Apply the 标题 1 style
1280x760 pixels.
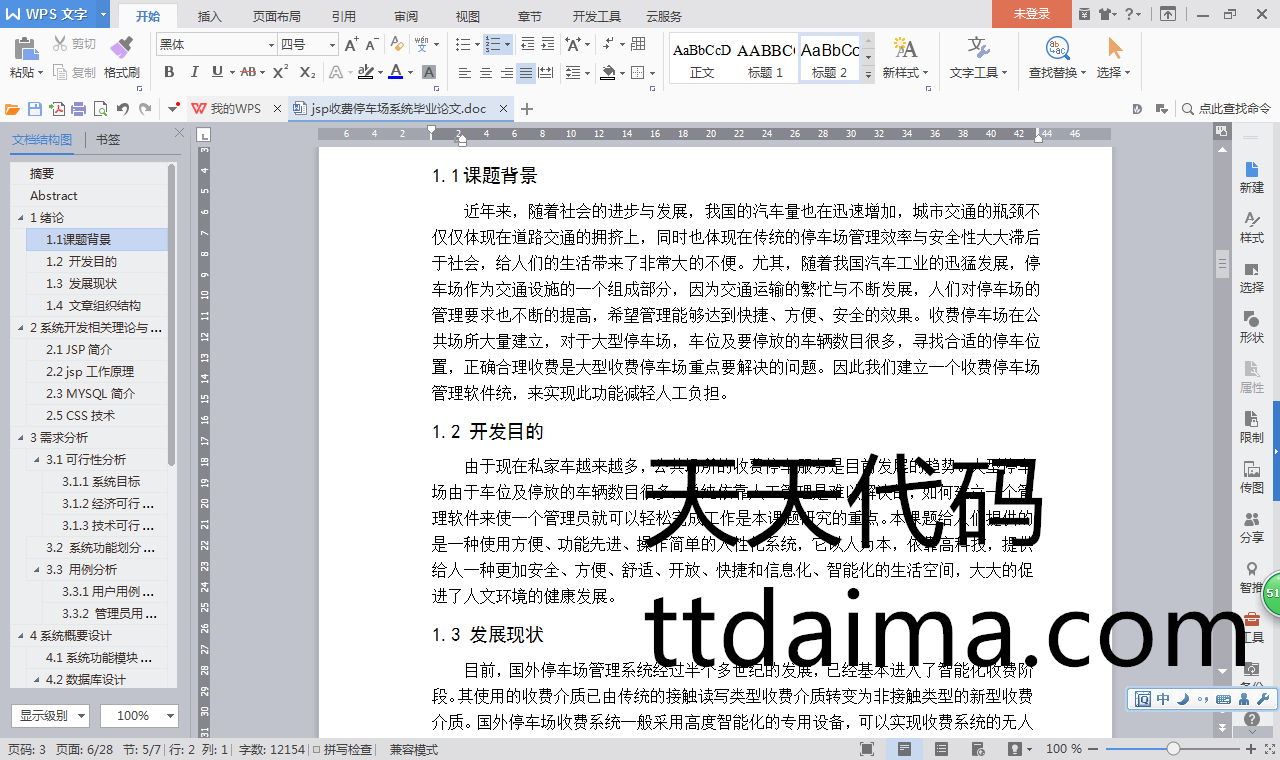[x=765, y=59]
